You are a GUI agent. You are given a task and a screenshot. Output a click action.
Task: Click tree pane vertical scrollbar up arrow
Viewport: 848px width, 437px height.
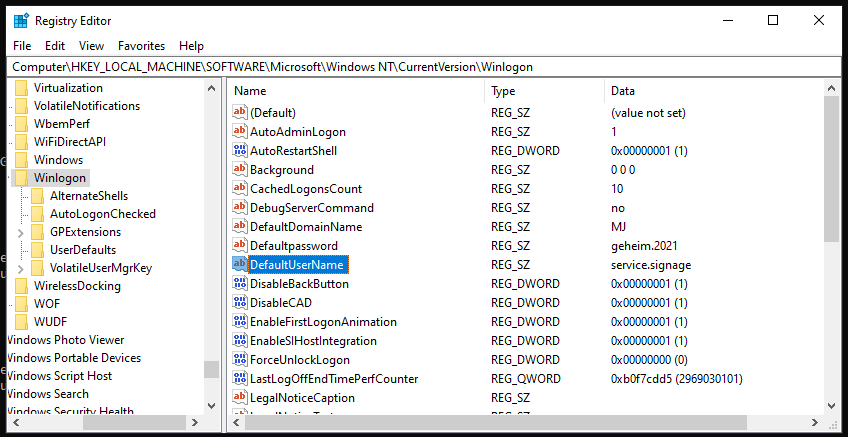pos(211,88)
